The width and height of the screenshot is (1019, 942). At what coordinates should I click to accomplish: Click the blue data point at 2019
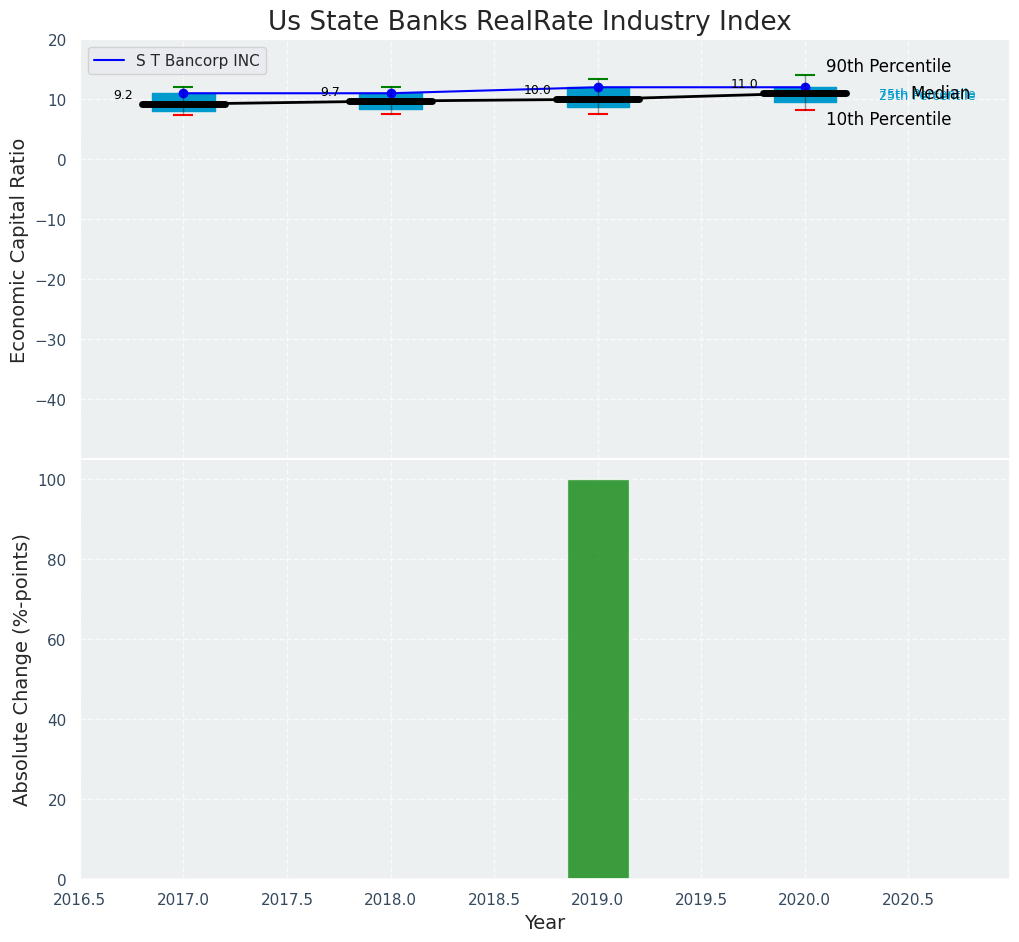point(599,87)
